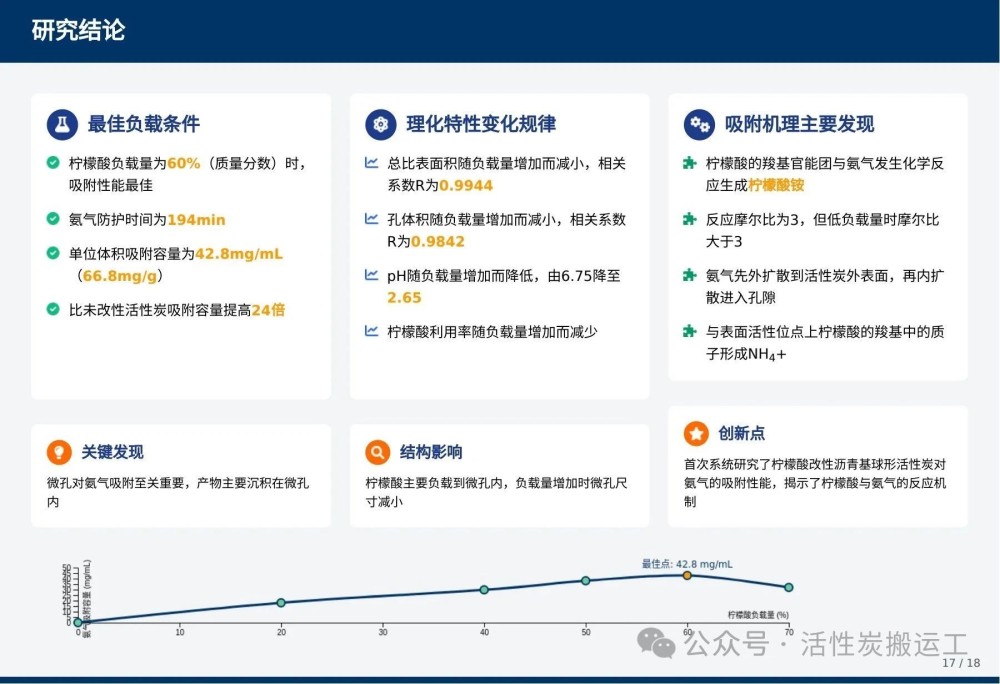Click the flask icon beside 最佳负载条件

[62, 124]
